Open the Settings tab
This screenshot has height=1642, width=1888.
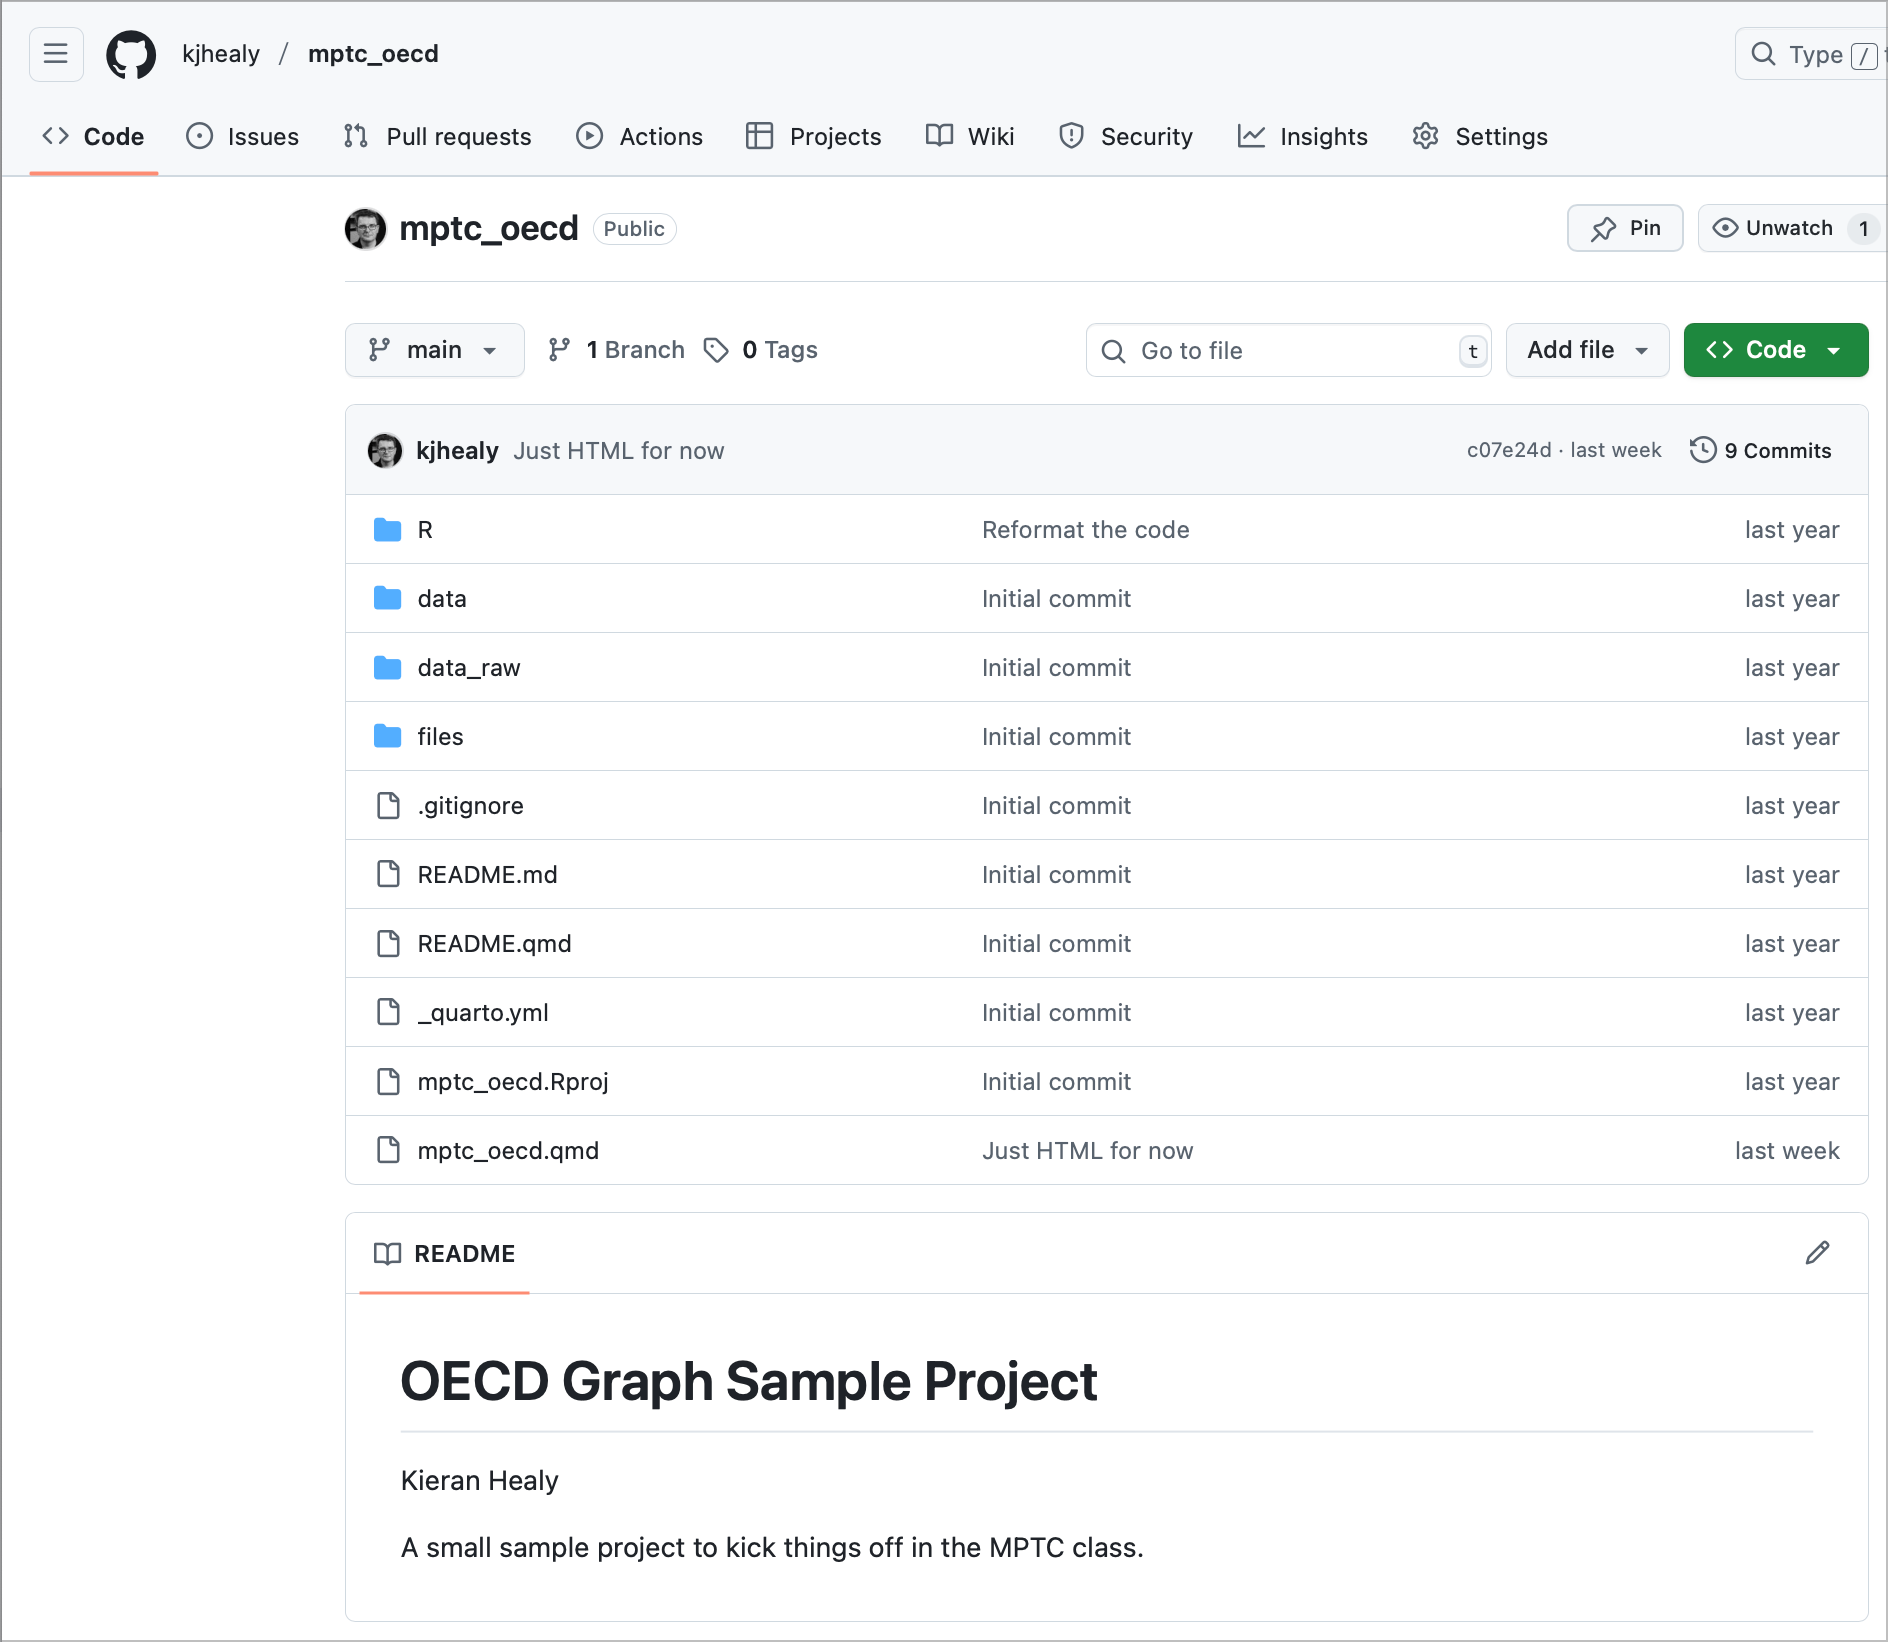click(1480, 136)
